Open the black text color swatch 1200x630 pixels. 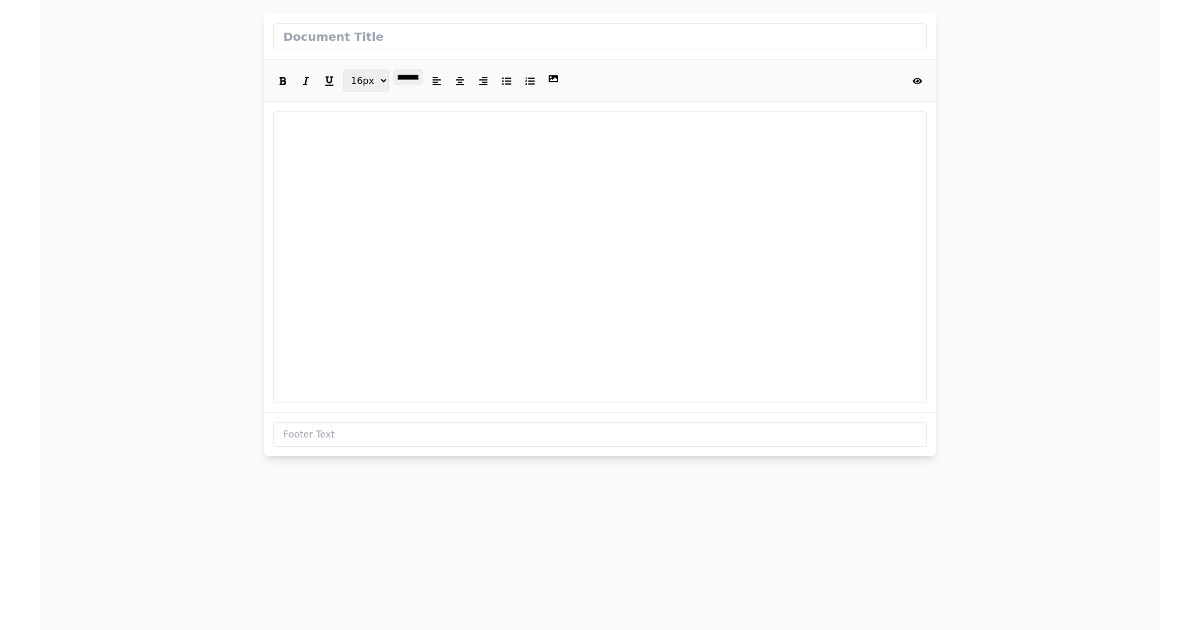(408, 78)
